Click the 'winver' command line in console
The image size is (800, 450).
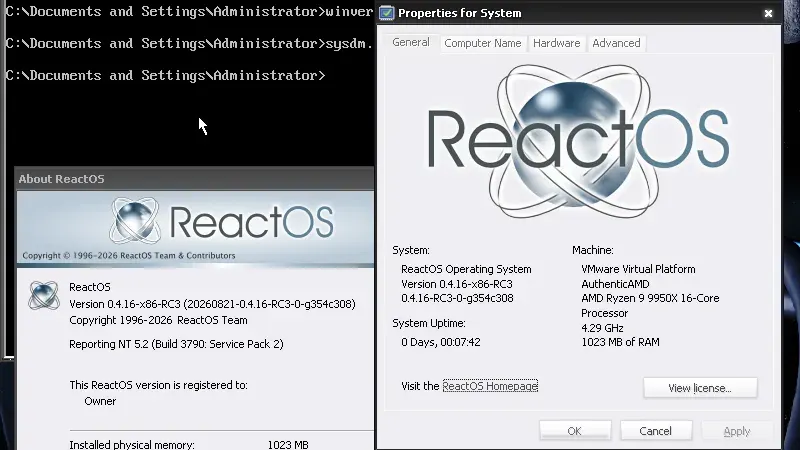tap(189, 11)
